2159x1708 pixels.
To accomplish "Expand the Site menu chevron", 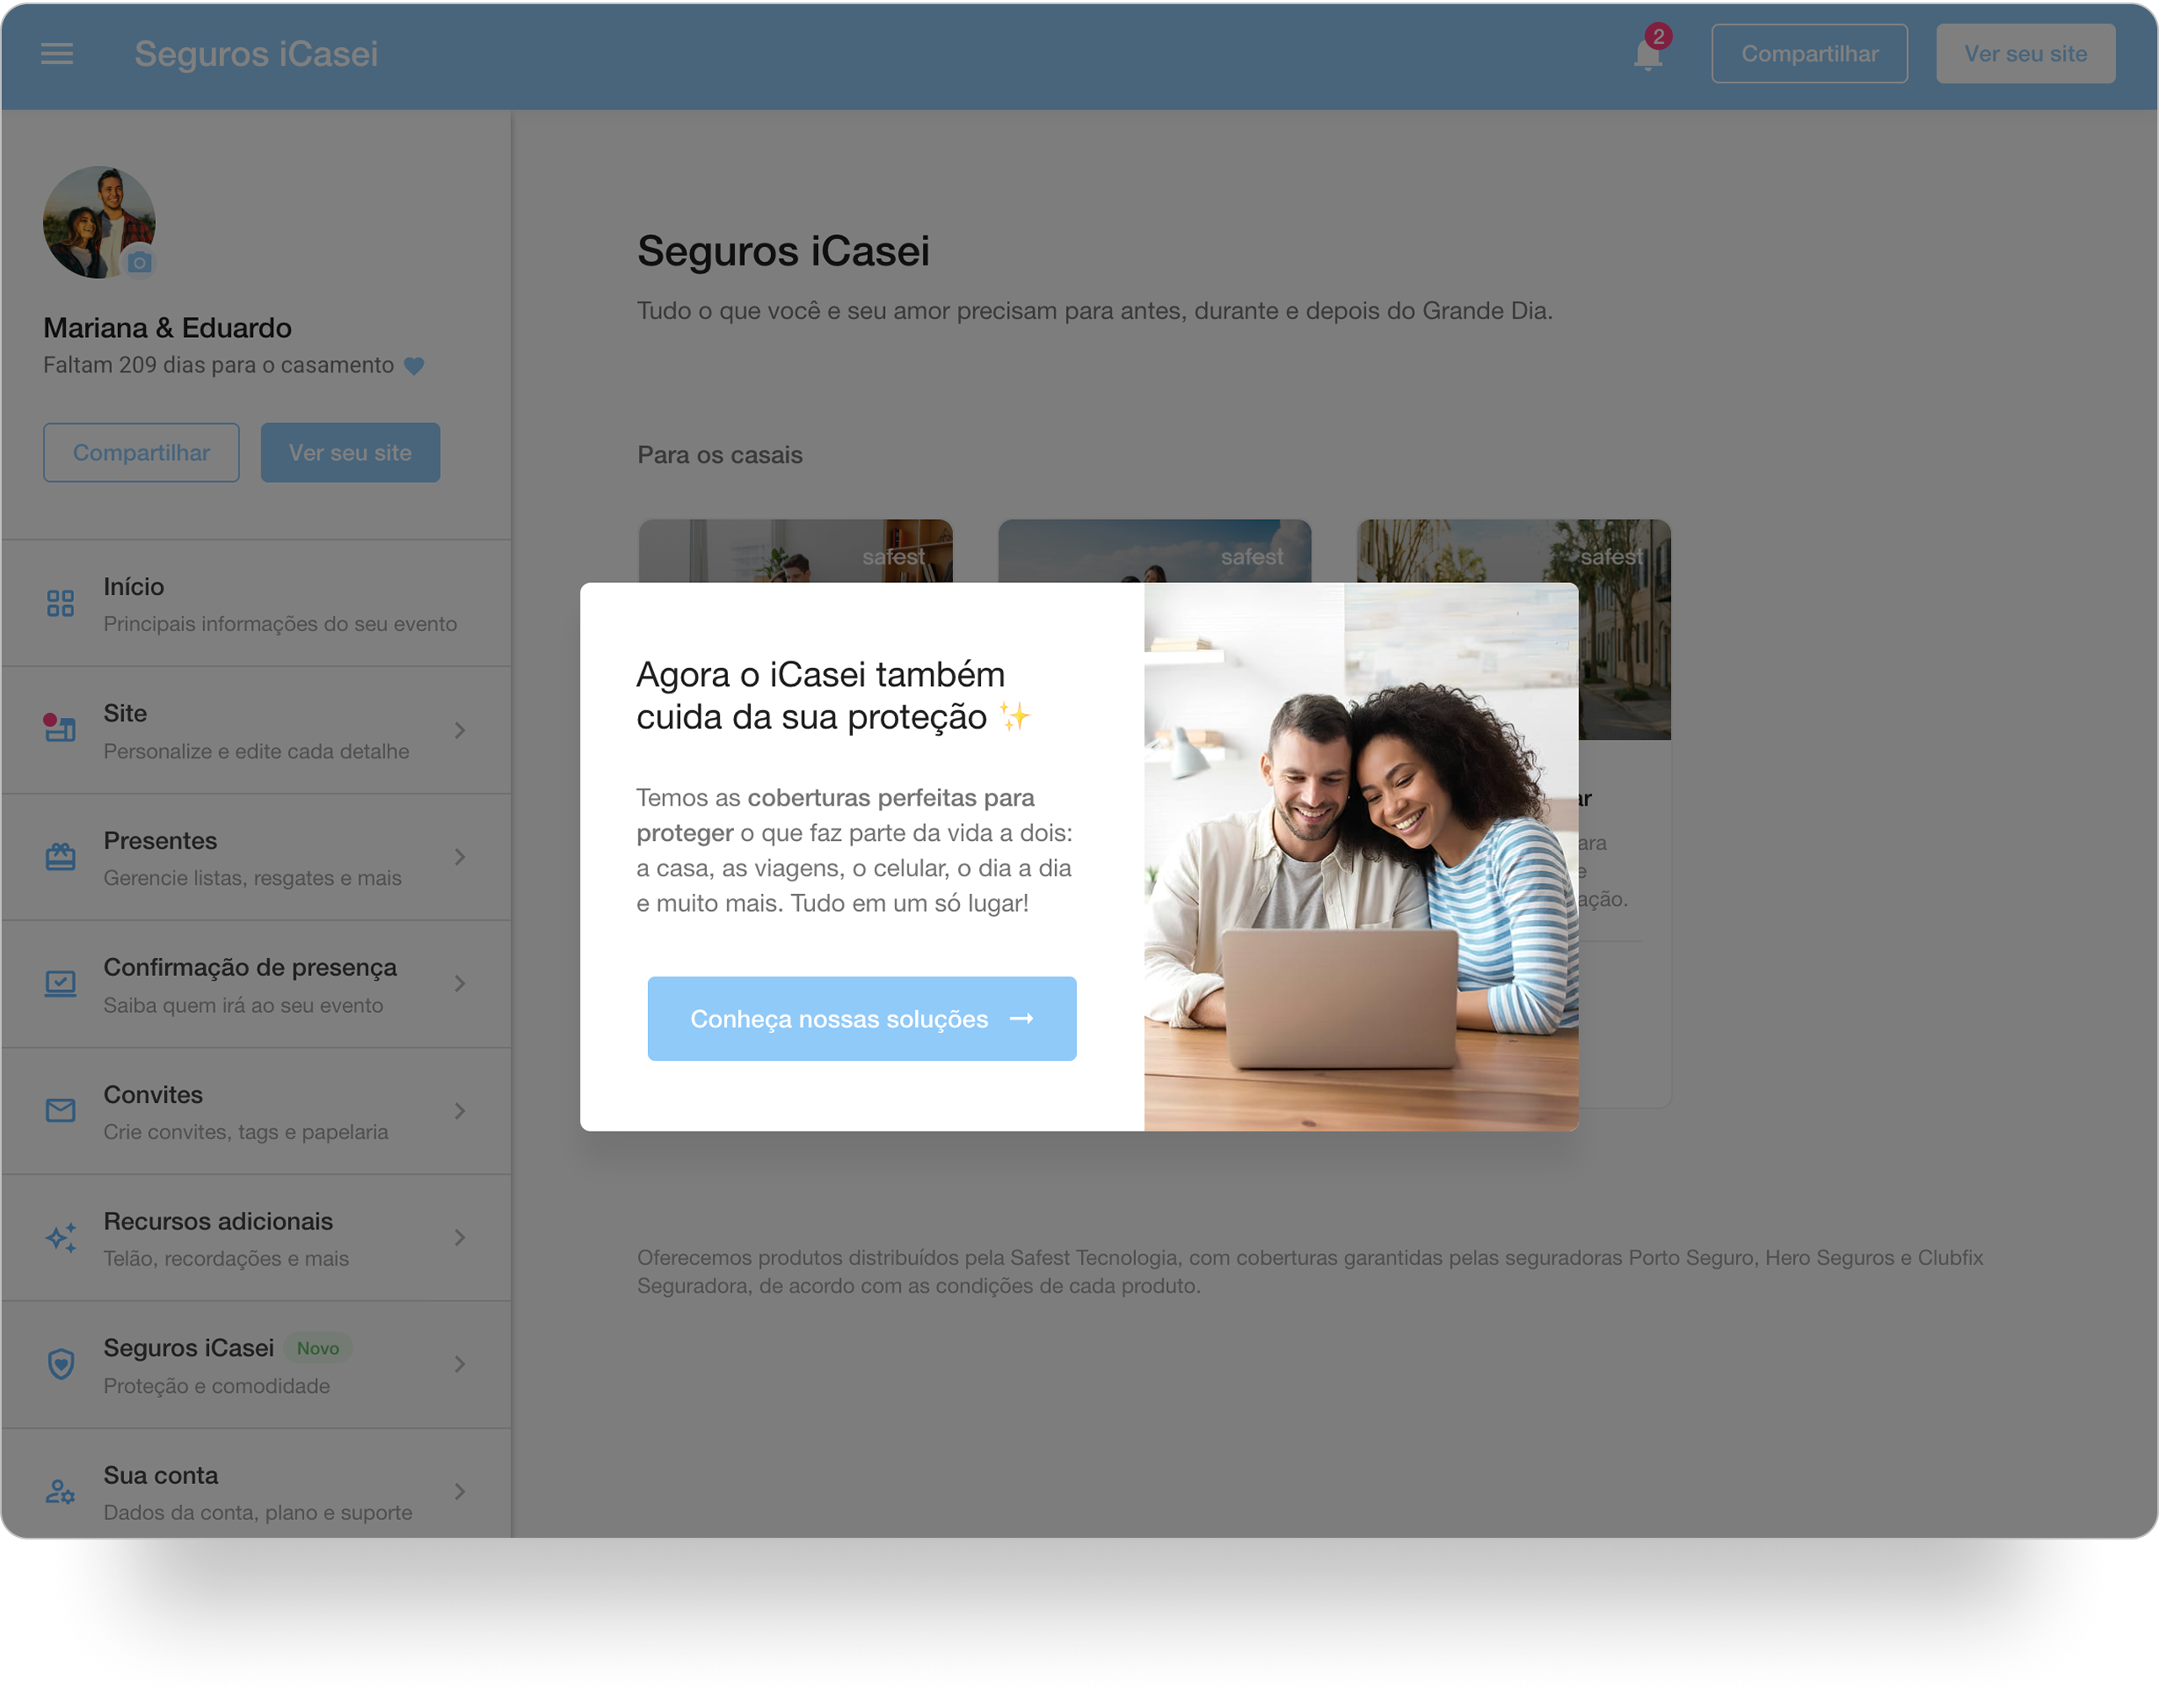I will [x=460, y=731].
